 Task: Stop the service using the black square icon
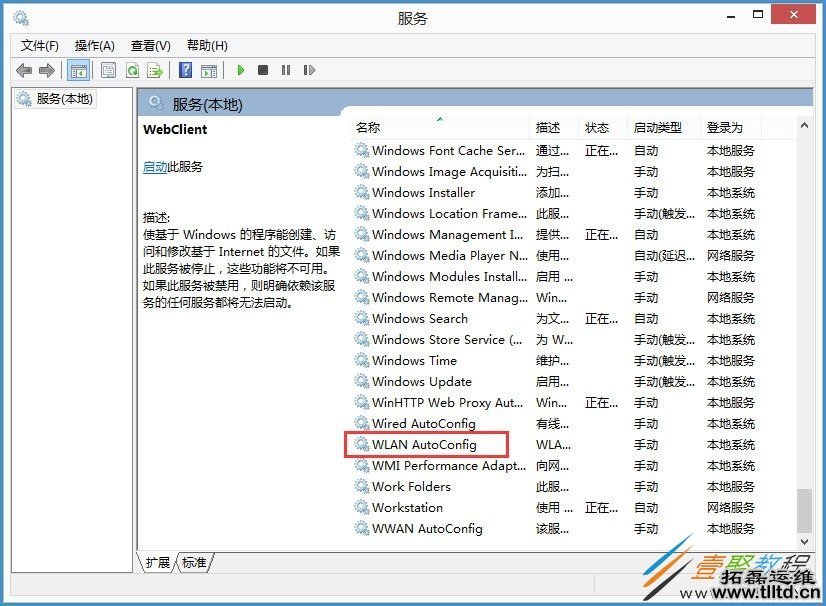click(x=264, y=70)
